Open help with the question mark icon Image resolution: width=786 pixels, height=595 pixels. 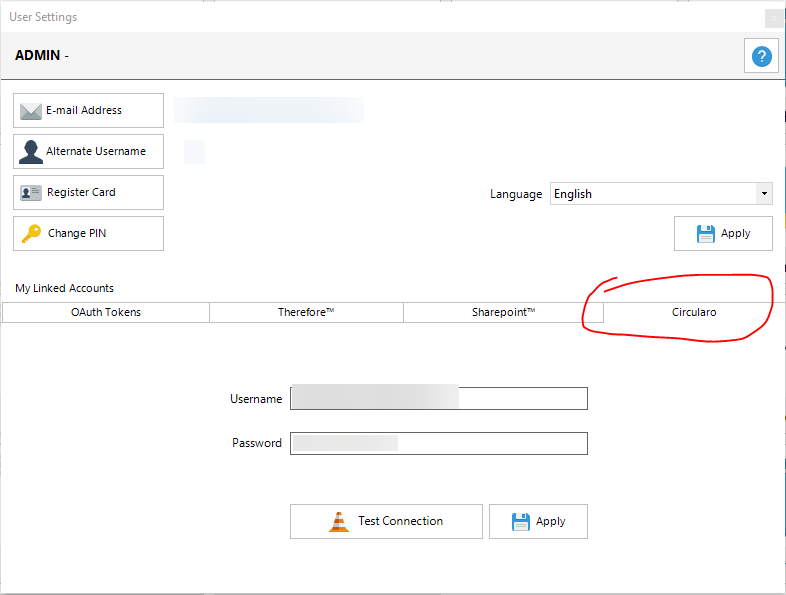761,56
